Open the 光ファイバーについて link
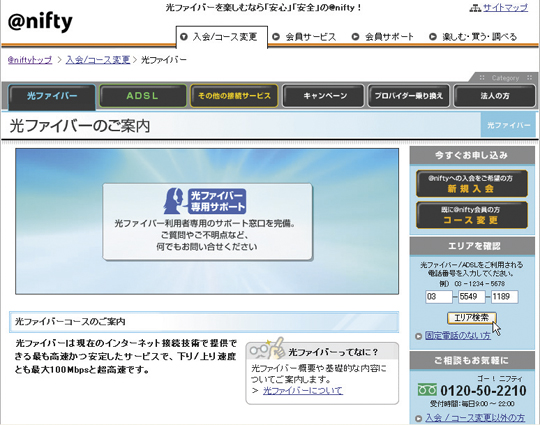 303,391
